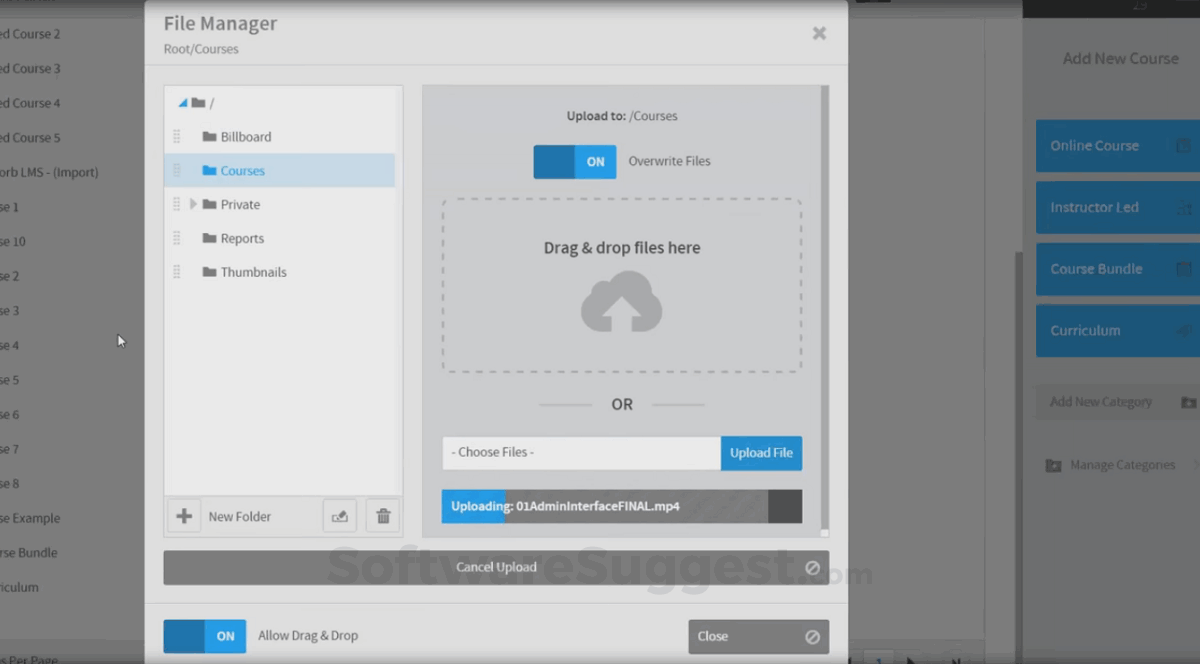Screen dimensions: 1200x664
Task: Create a new folder using the plus icon
Action: pos(183,516)
